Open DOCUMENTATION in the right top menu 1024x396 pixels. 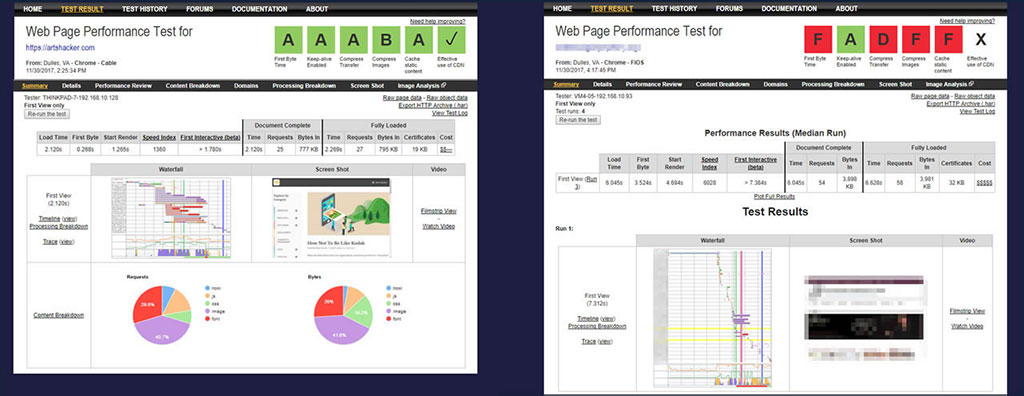point(790,8)
